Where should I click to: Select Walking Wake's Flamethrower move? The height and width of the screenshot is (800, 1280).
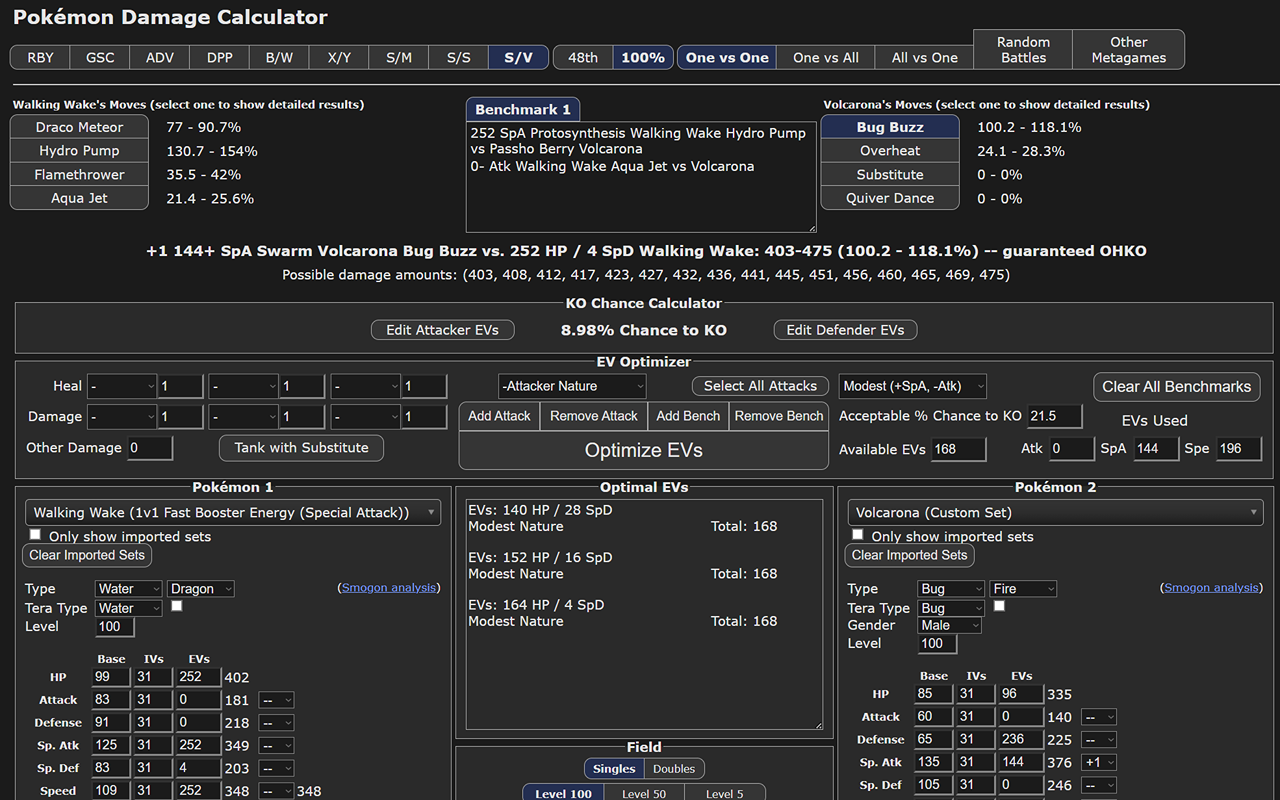pos(80,174)
